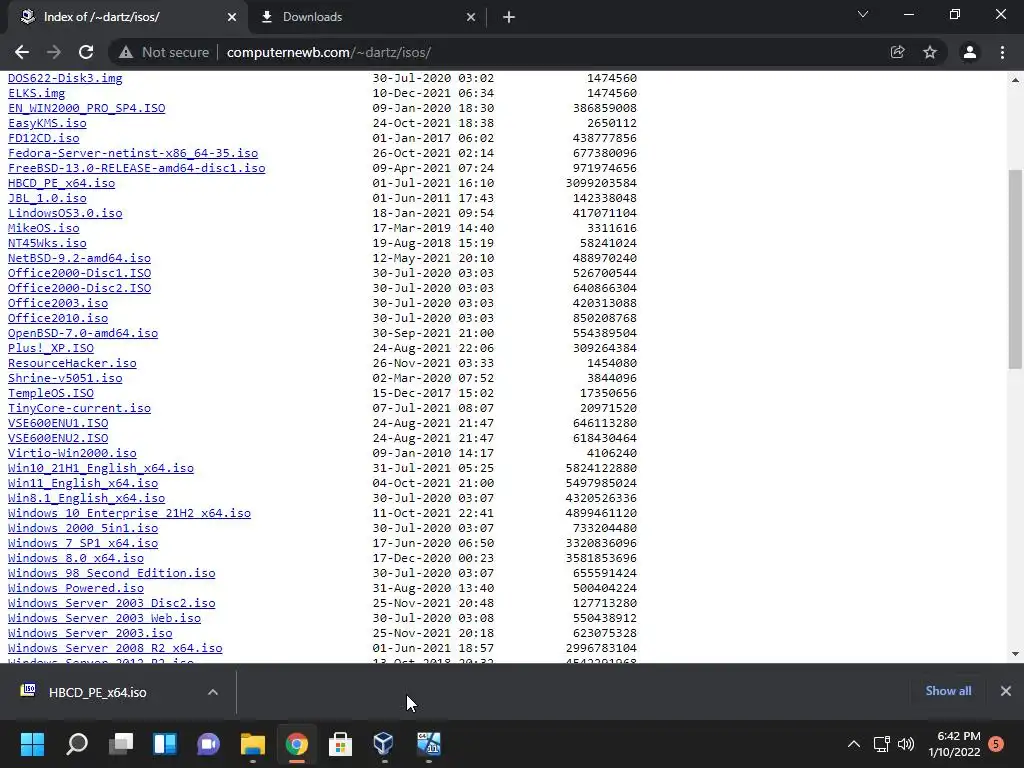
Task: Reload the current page
Action: click(x=86, y=52)
